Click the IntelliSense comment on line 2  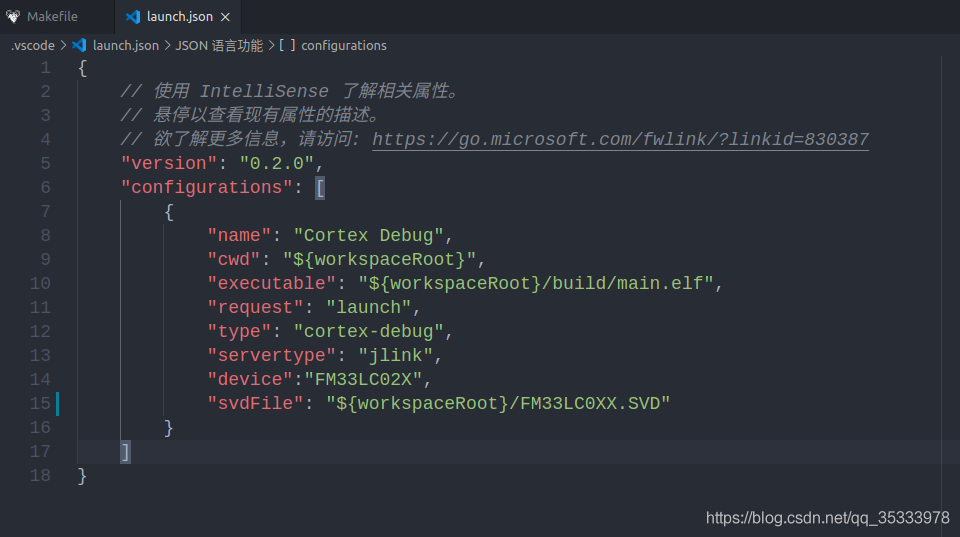point(290,91)
